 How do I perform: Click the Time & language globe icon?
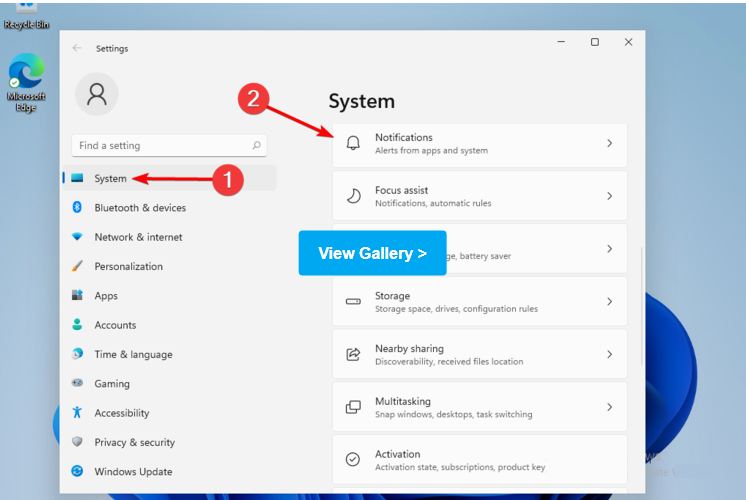(77, 353)
